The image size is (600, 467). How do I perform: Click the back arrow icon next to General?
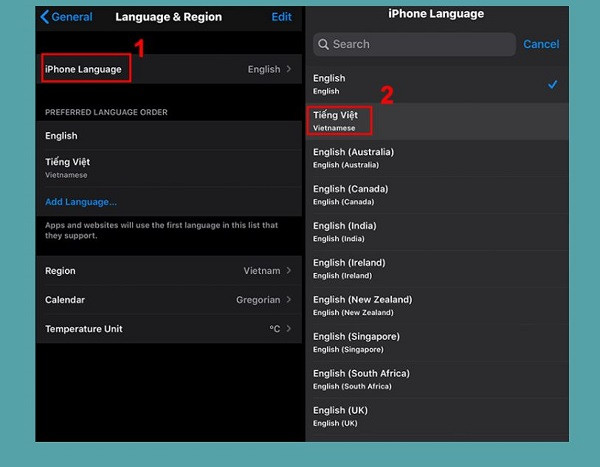pos(44,17)
